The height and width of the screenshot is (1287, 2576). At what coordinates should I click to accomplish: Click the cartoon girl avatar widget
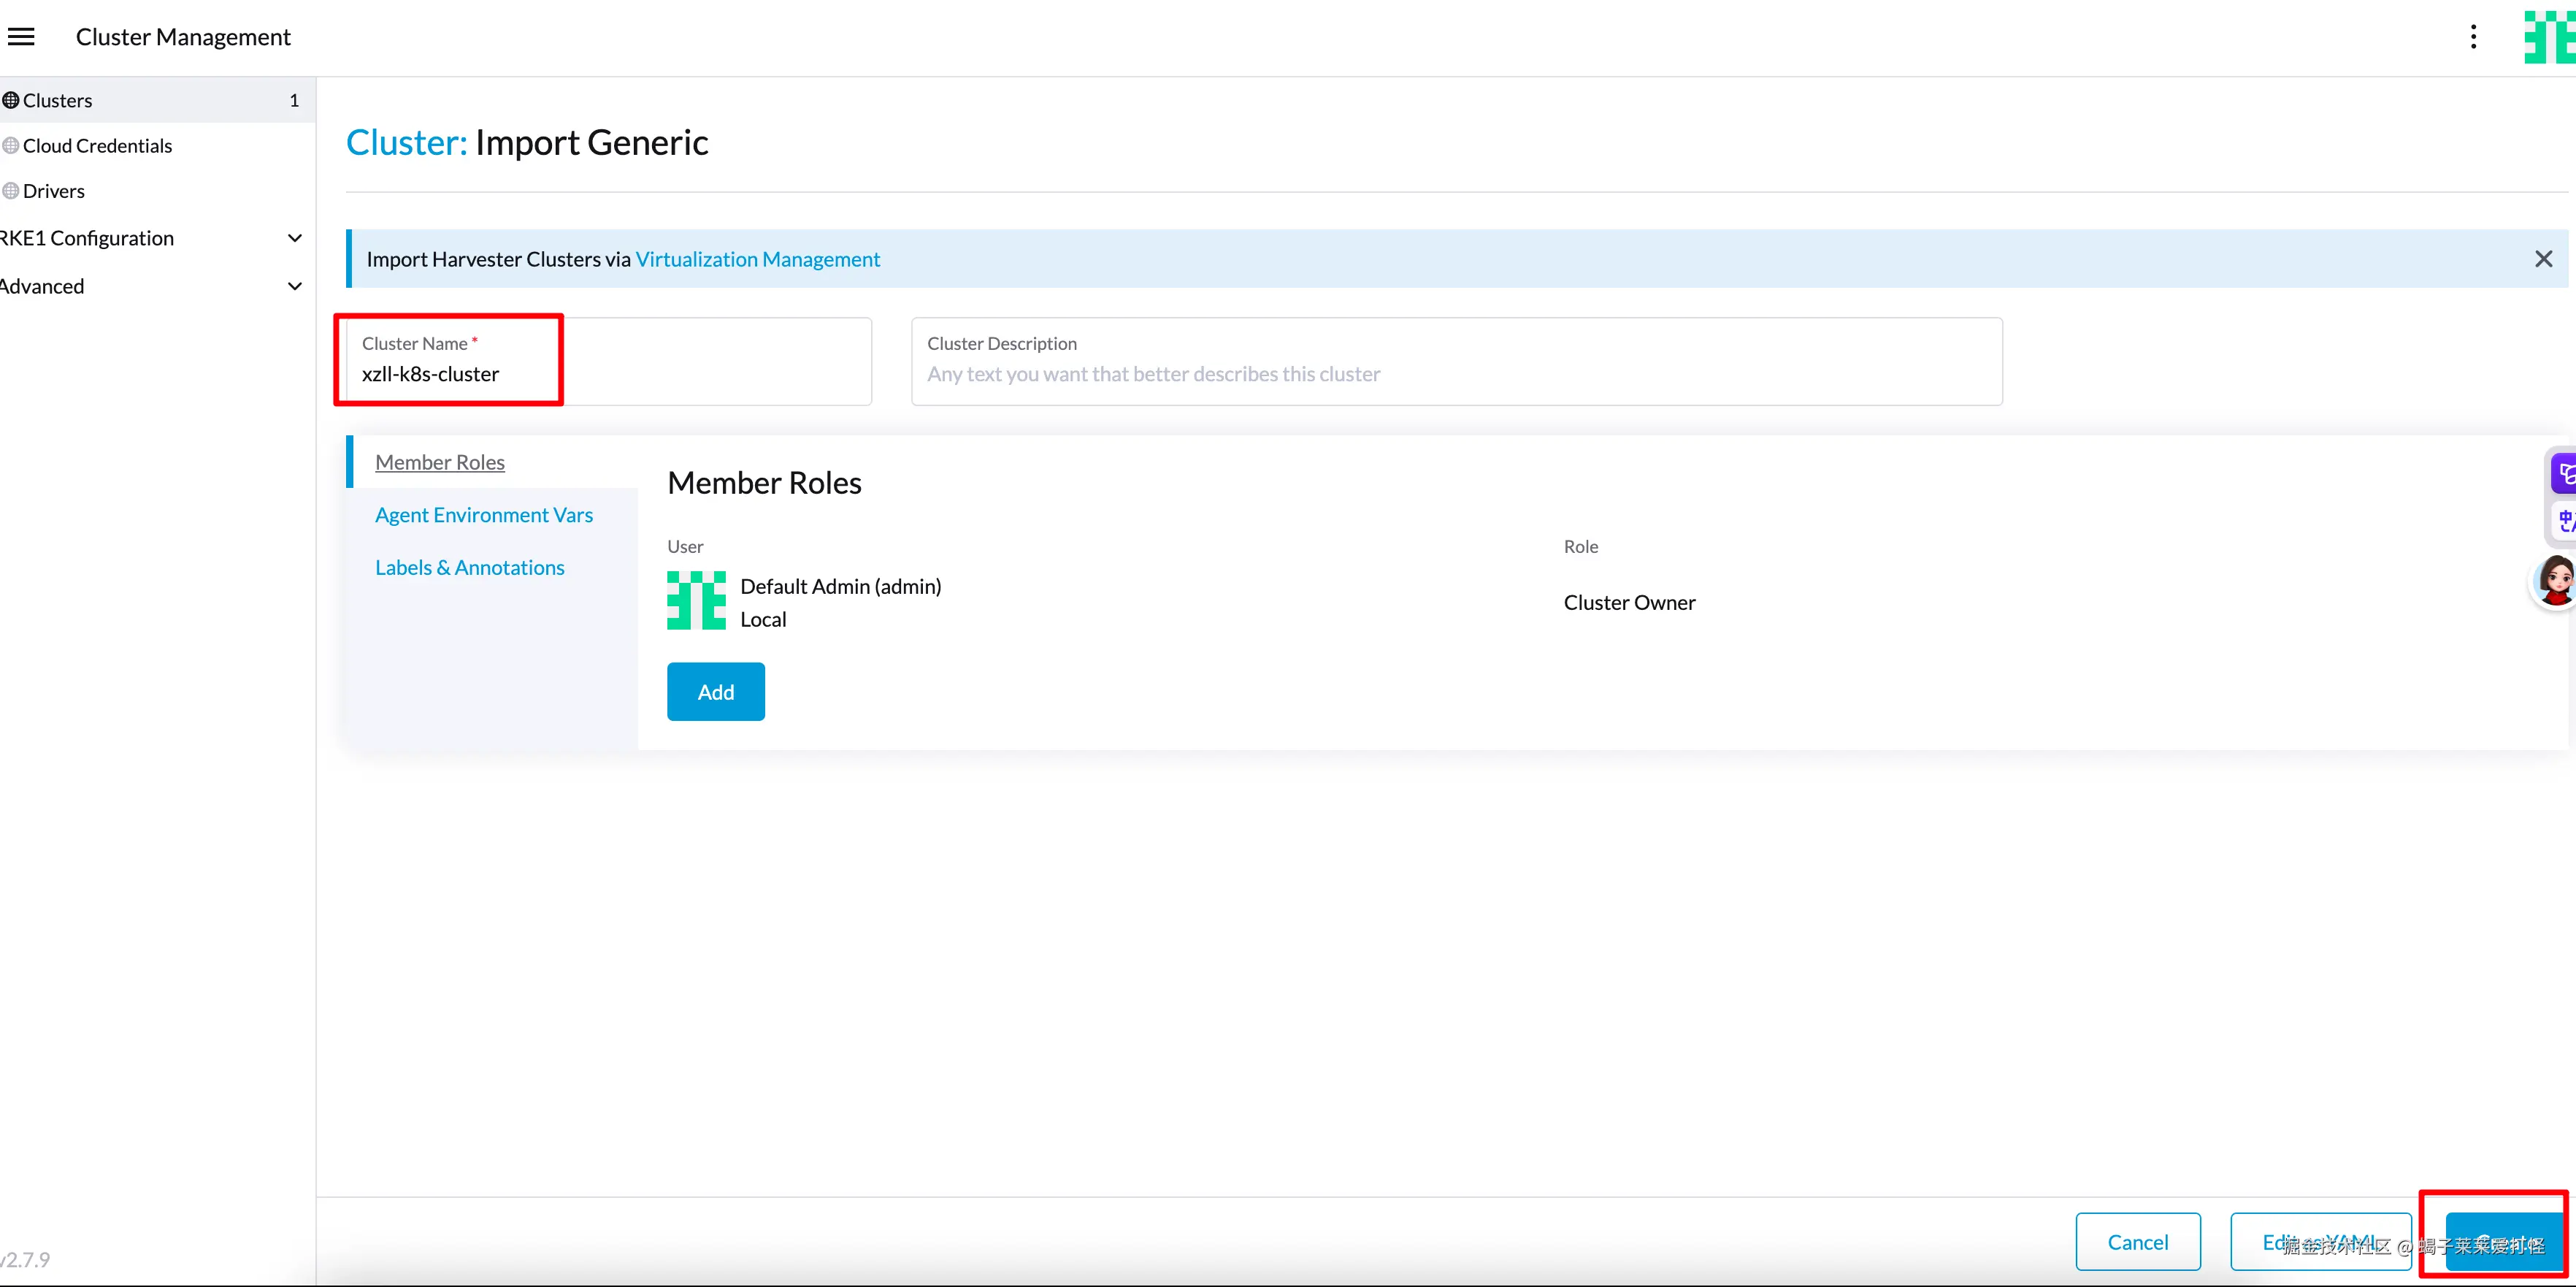click(2555, 580)
